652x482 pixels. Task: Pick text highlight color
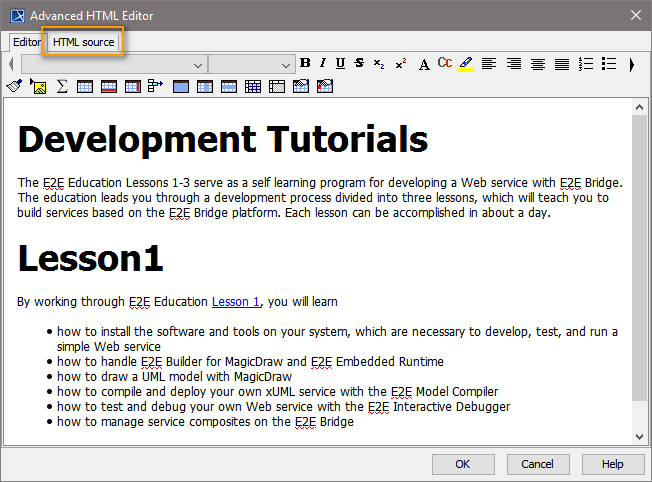(466, 64)
